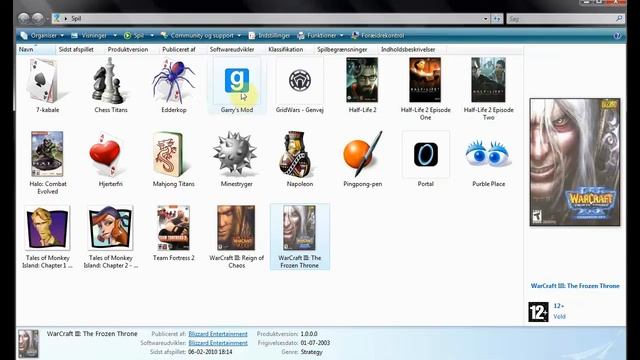Select the Half-Life 2 game cover
Image resolution: width=640 pixels, height=360 pixels.
(362, 80)
